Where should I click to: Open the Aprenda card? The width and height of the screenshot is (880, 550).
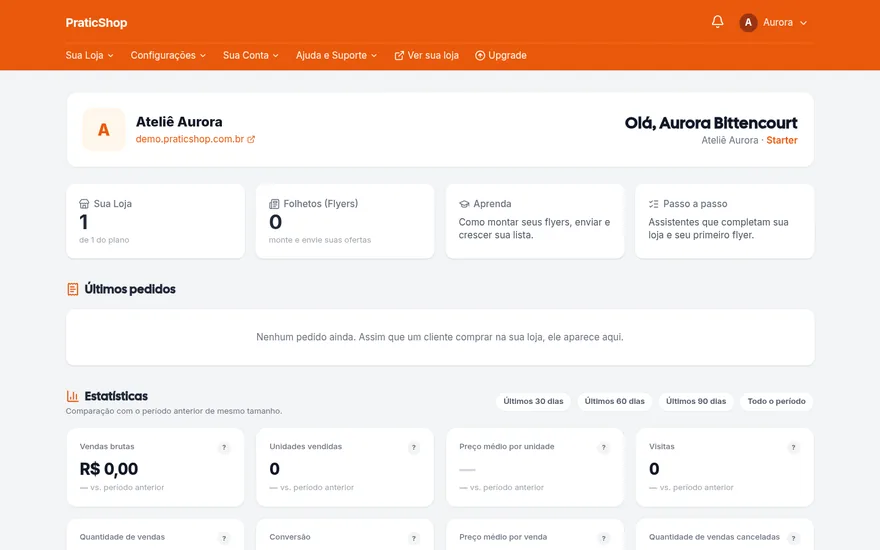point(535,221)
